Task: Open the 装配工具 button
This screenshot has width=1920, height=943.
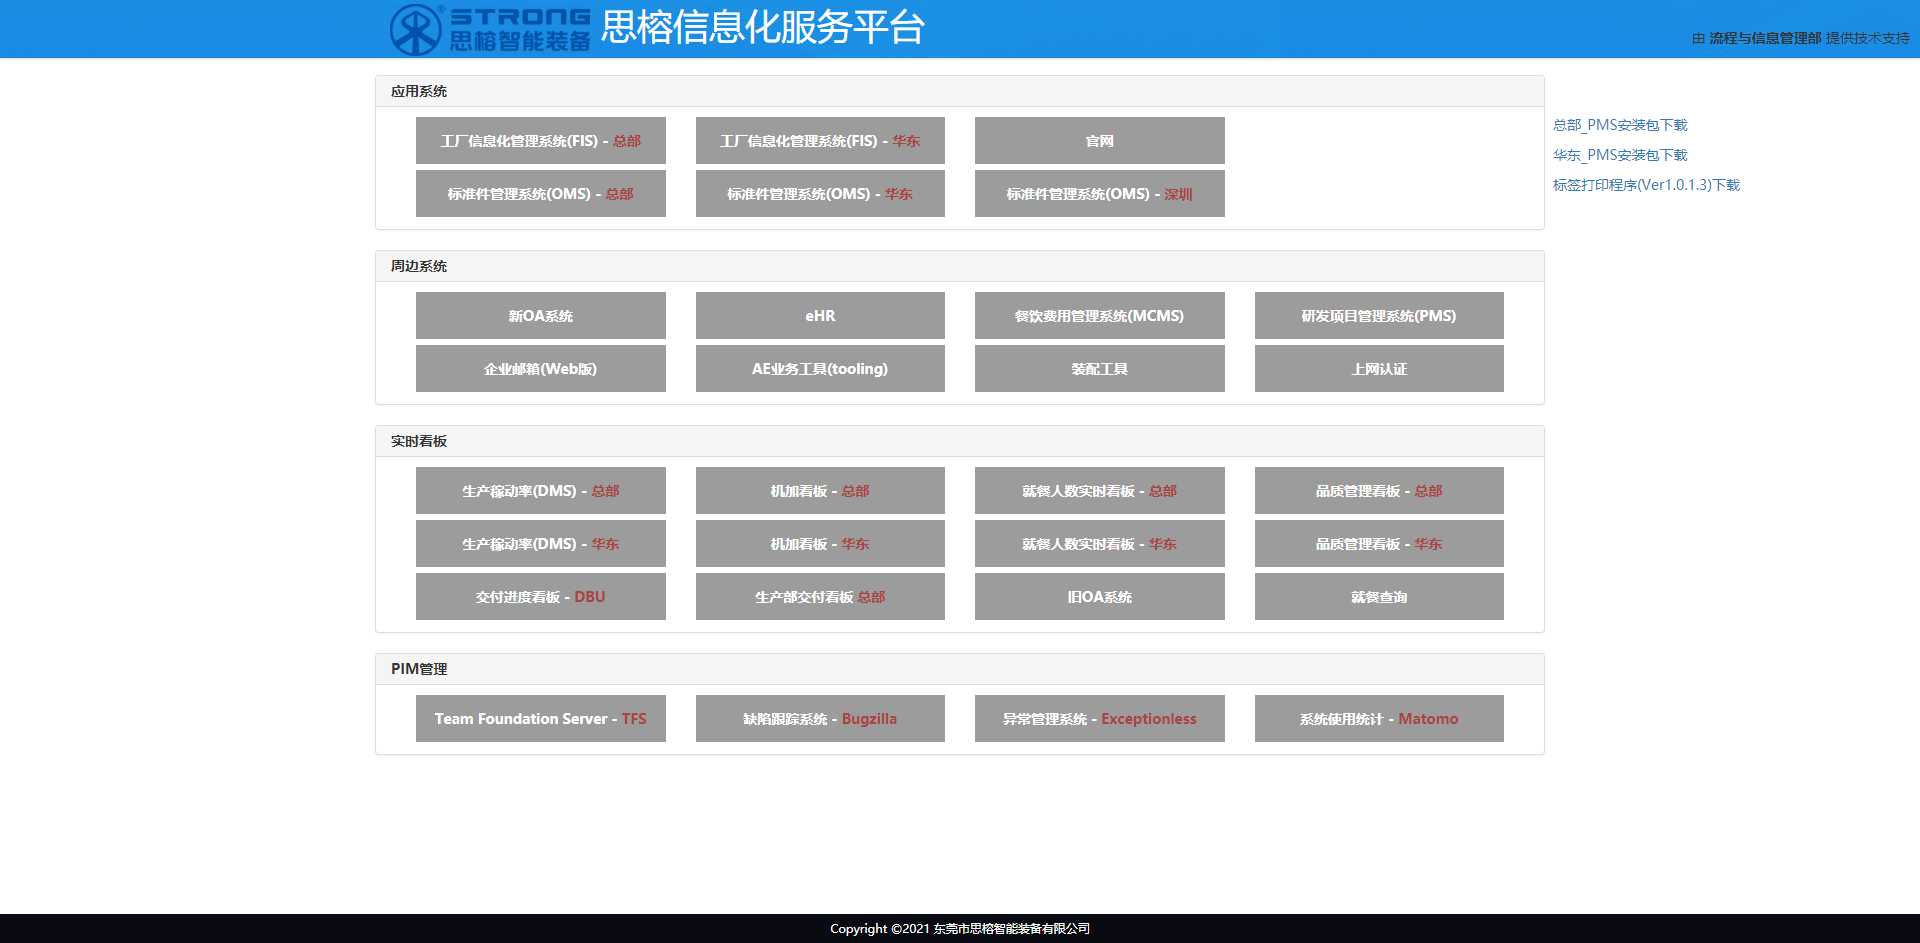Action: [1100, 369]
